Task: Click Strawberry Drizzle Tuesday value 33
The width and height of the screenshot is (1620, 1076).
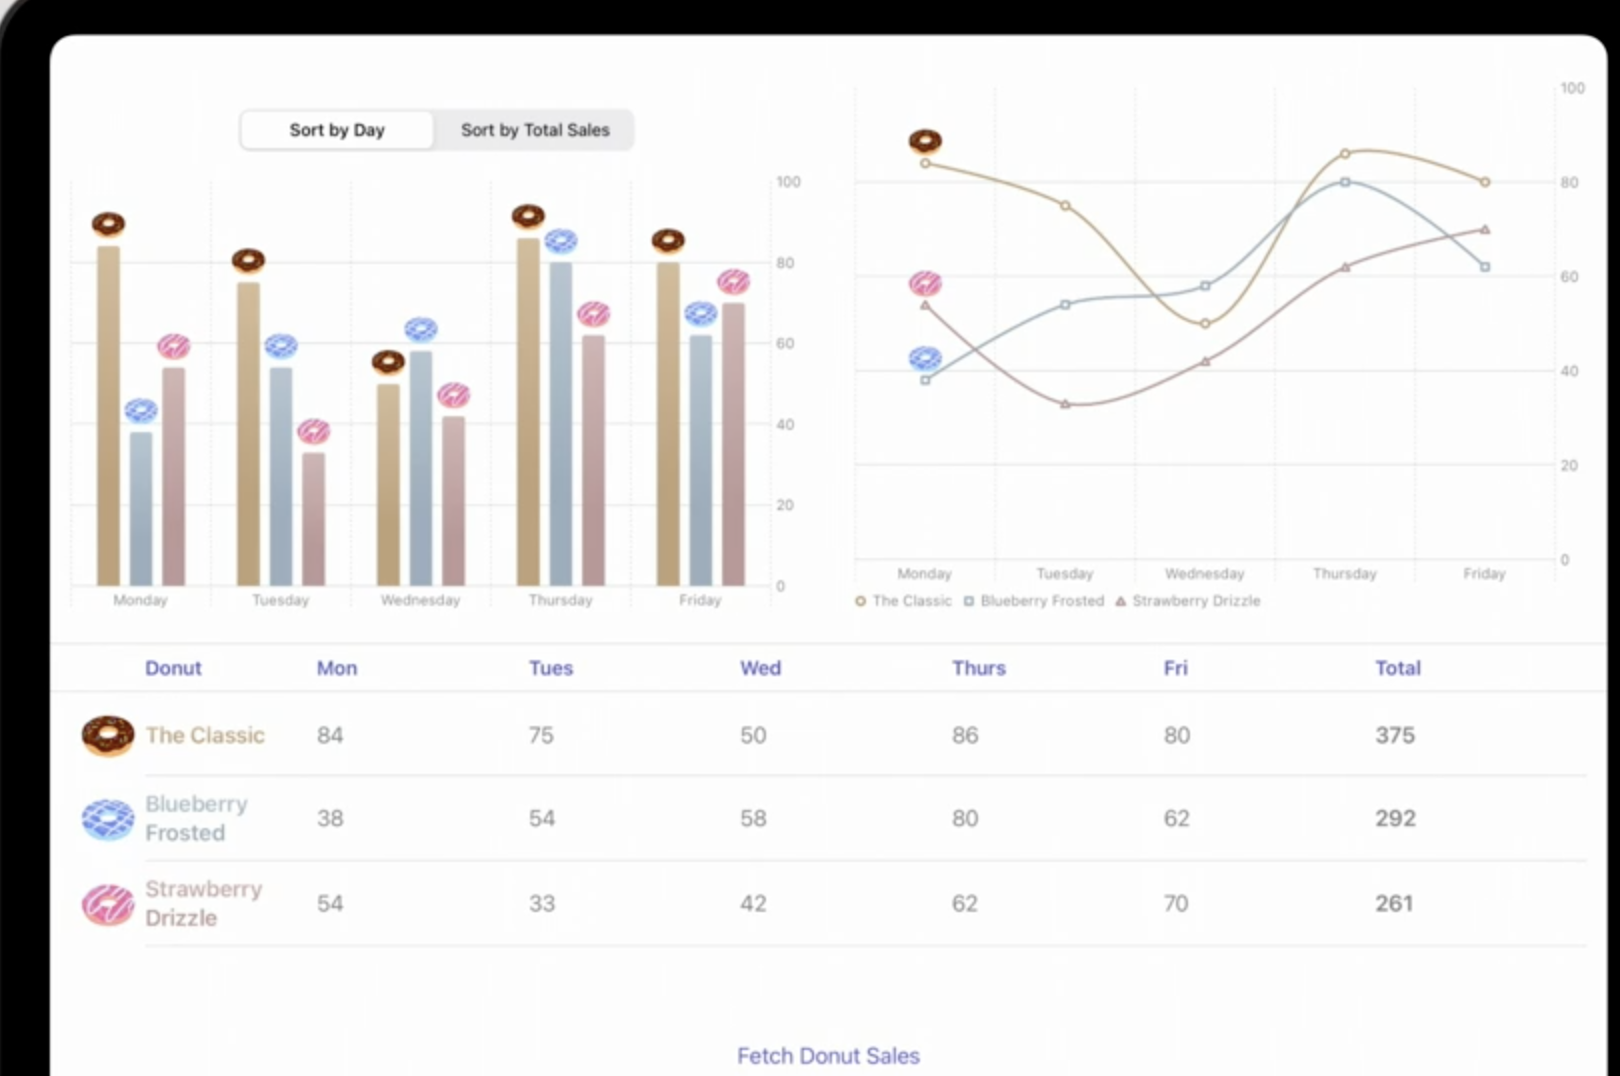Action: point(541,904)
